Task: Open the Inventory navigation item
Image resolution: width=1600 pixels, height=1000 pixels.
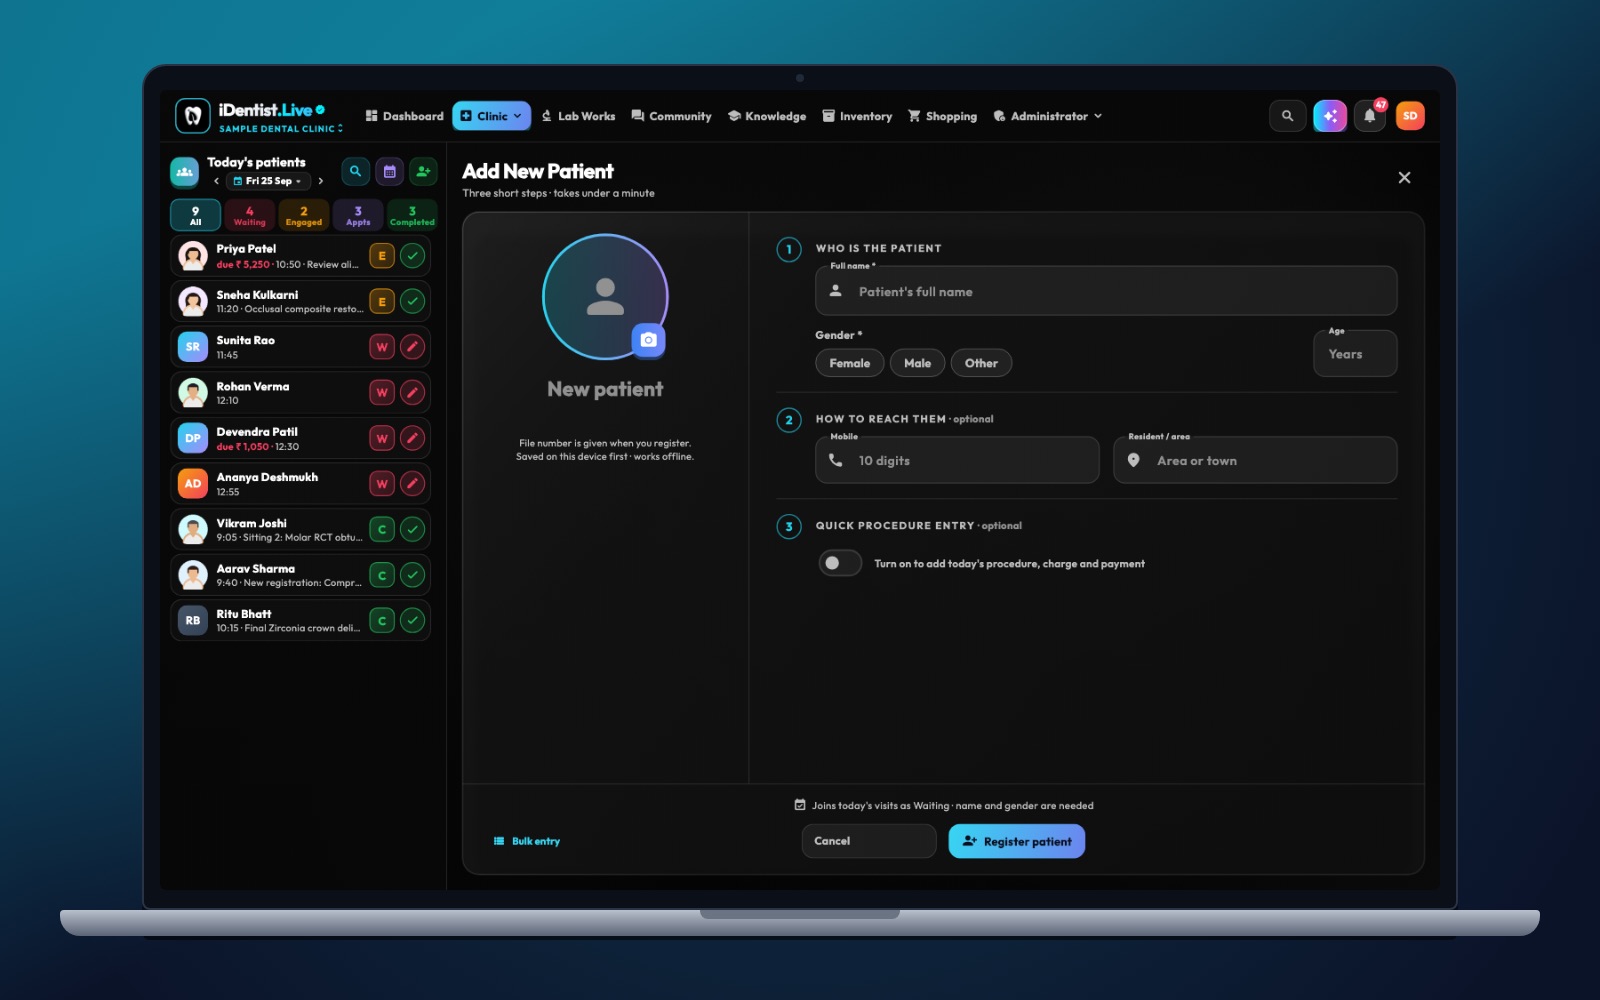Action: point(857,116)
